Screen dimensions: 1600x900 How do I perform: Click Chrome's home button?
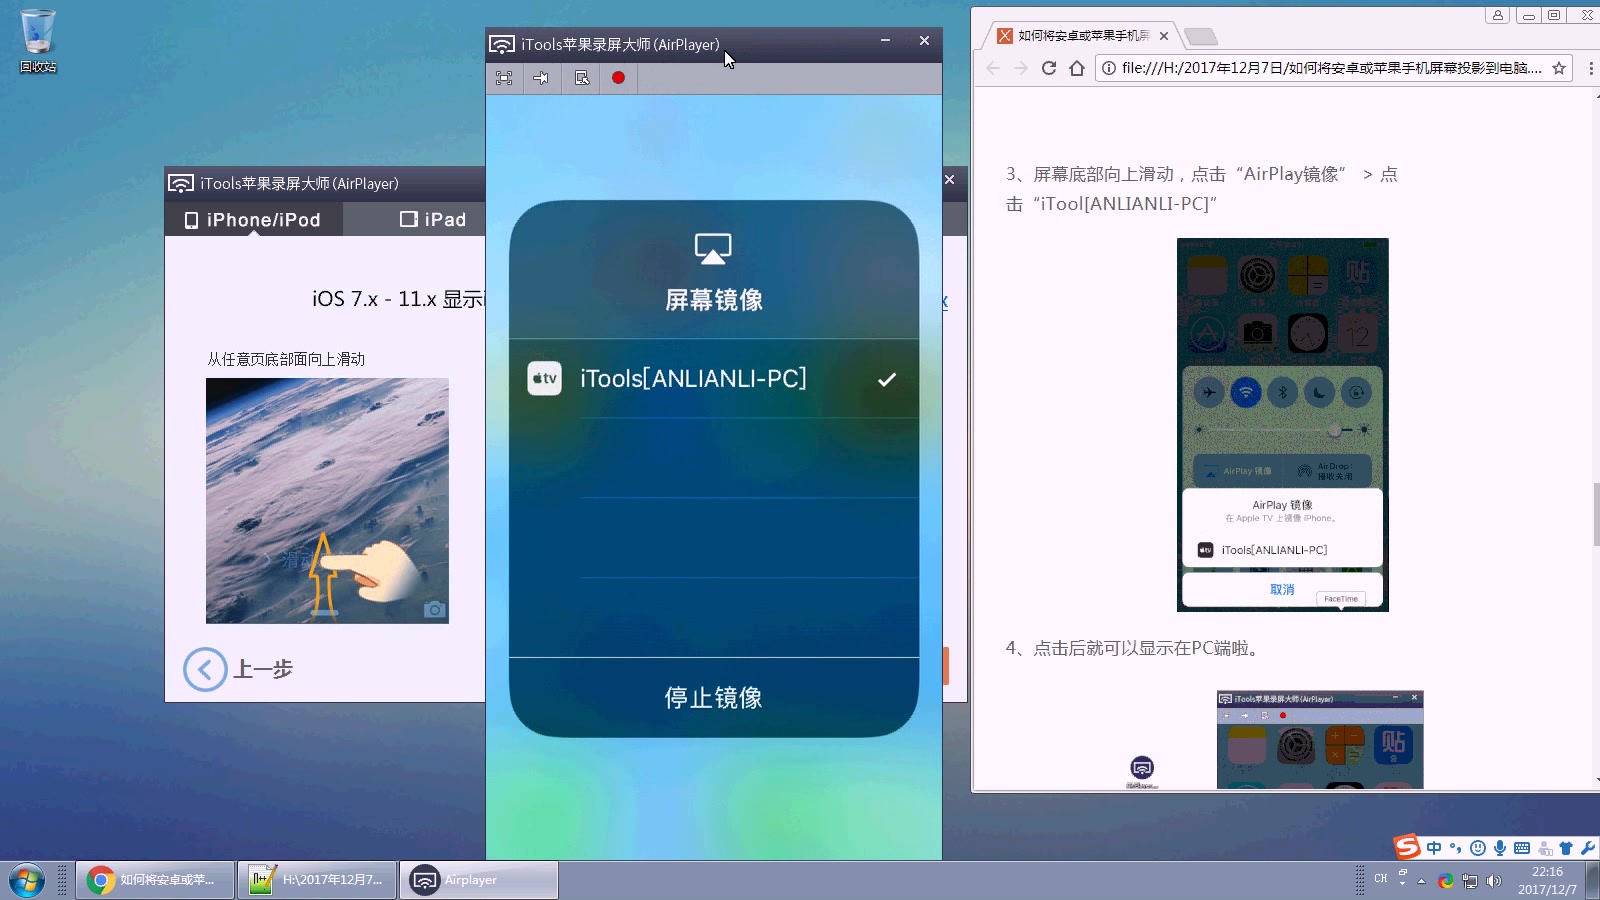pyautogui.click(x=1077, y=68)
